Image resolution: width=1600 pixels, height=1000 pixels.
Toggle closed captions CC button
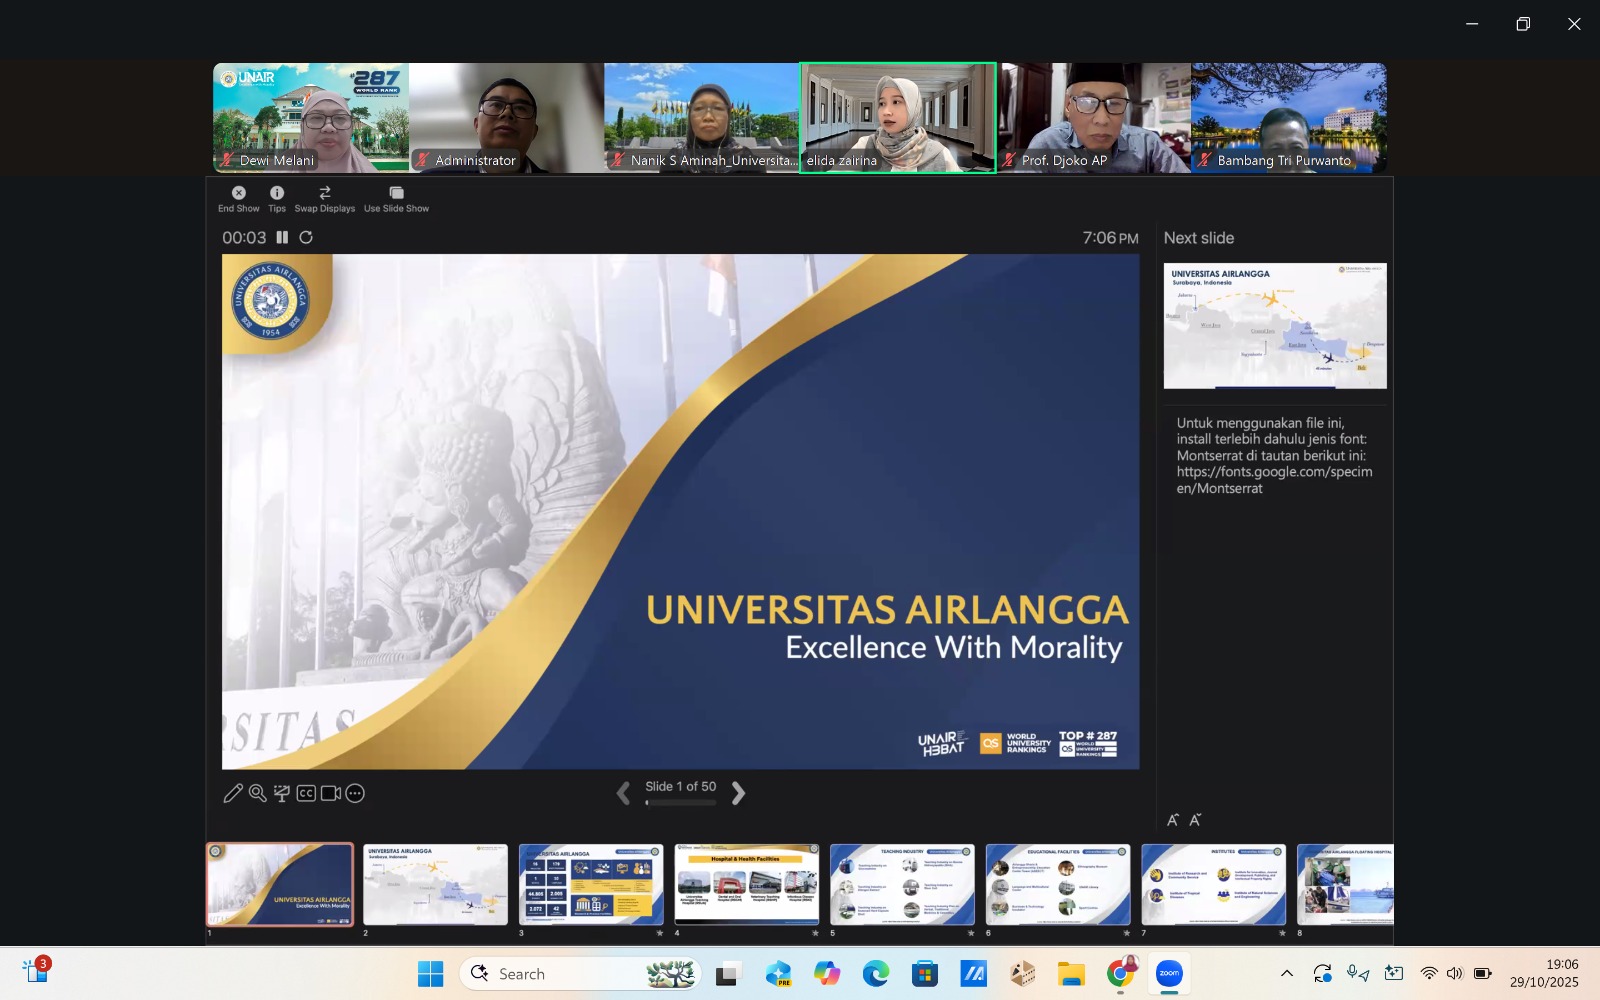[x=306, y=793]
